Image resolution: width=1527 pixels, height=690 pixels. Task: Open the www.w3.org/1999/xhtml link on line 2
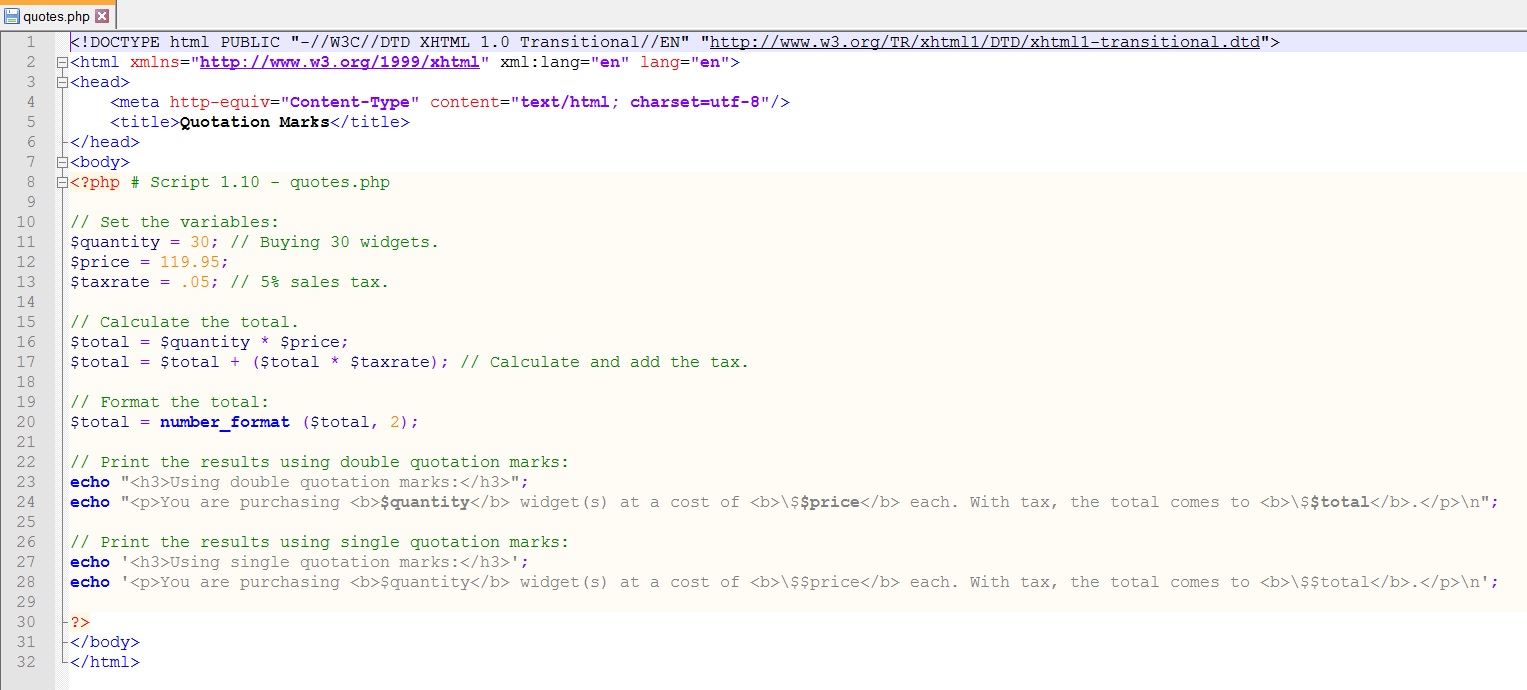340,62
